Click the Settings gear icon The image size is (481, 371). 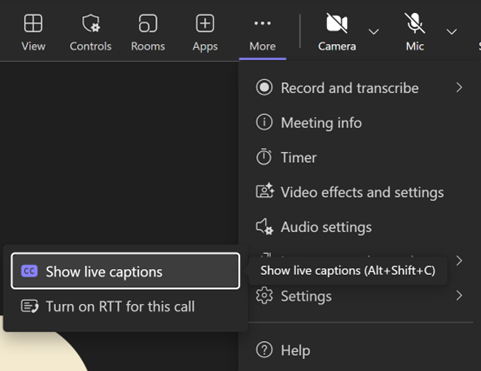coord(264,295)
